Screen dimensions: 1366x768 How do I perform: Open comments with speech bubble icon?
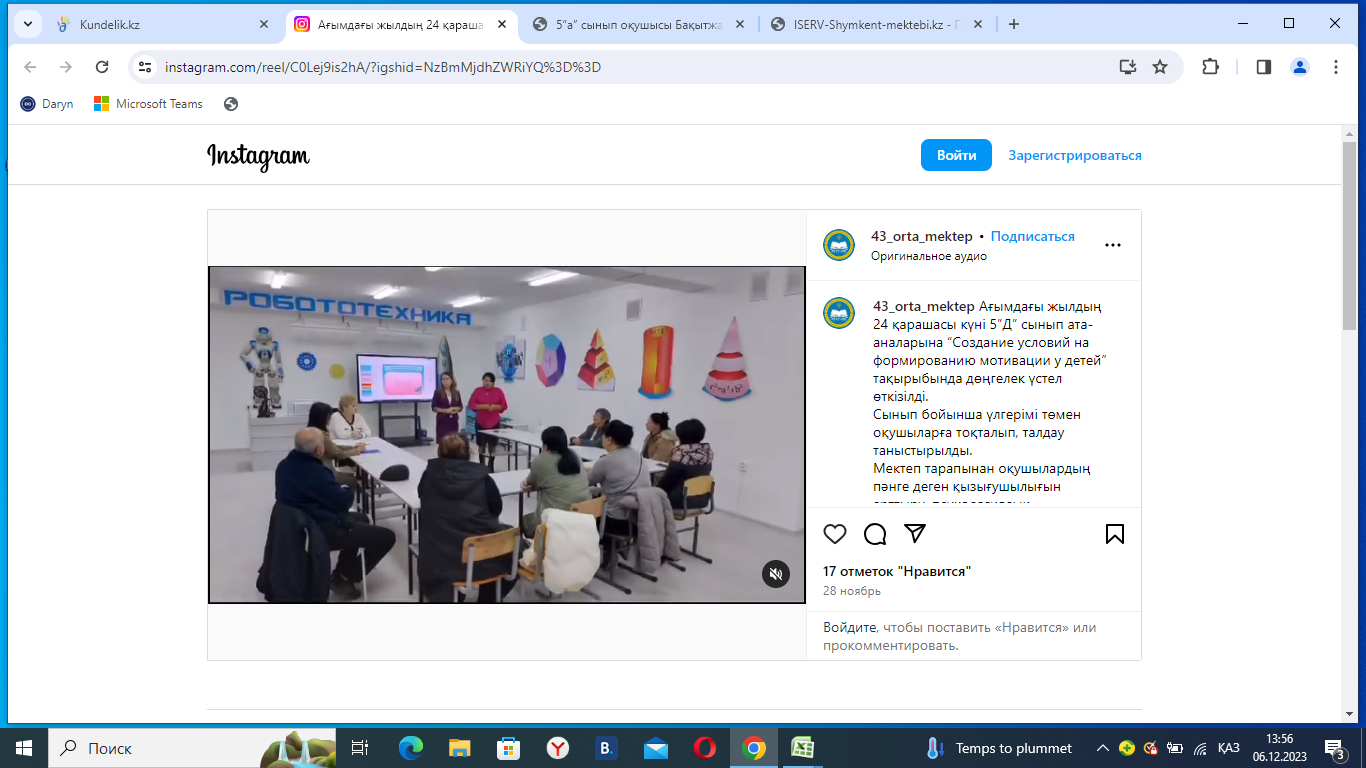[875, 534]
